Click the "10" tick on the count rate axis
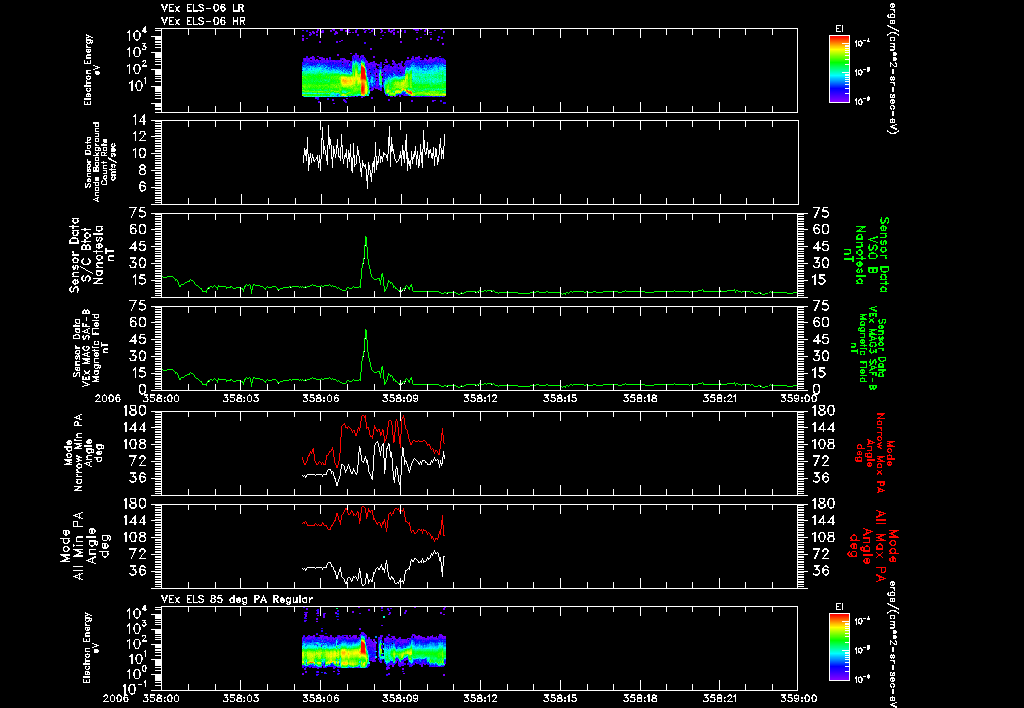 [x=138, y=154]
